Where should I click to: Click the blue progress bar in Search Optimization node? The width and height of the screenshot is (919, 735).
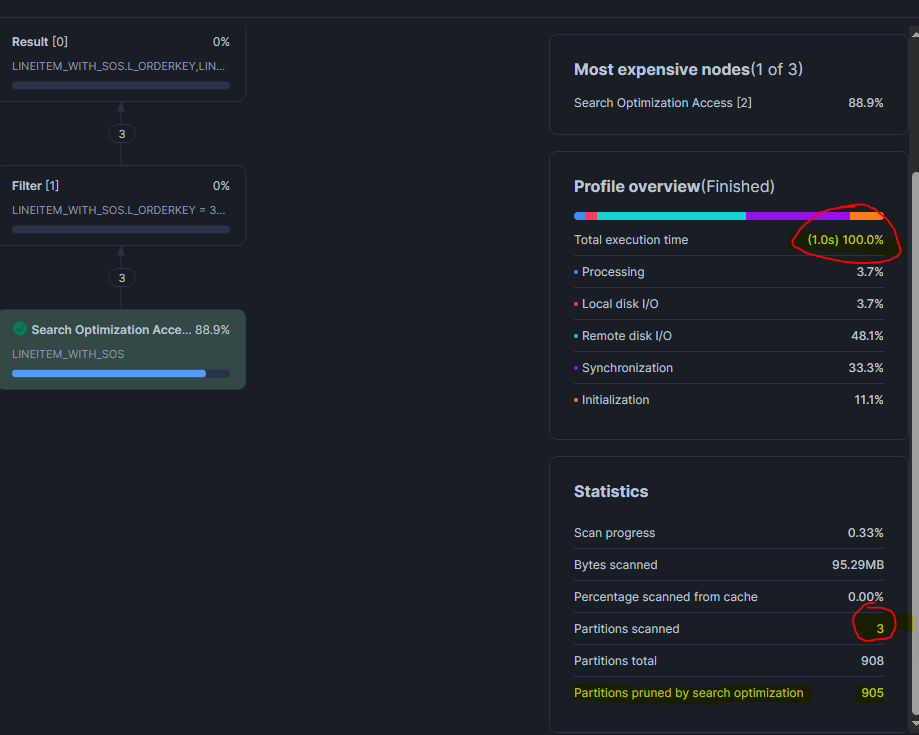(x=109, y=373)
